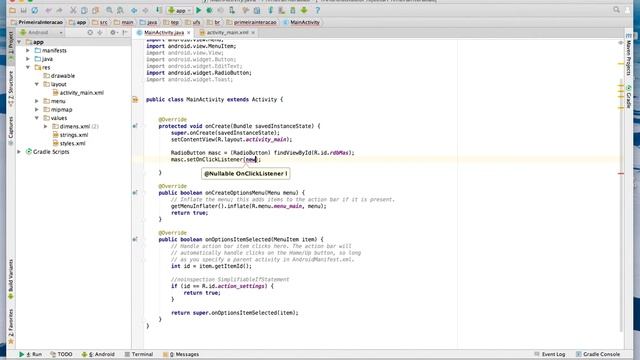Click the Cut scissors icon
The image size is (640, 360).
73,10
